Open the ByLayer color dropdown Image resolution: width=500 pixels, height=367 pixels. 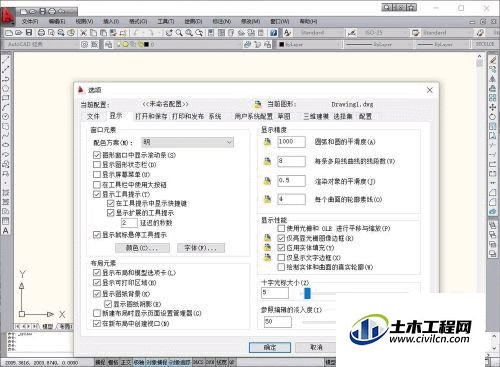click(309, 44)
